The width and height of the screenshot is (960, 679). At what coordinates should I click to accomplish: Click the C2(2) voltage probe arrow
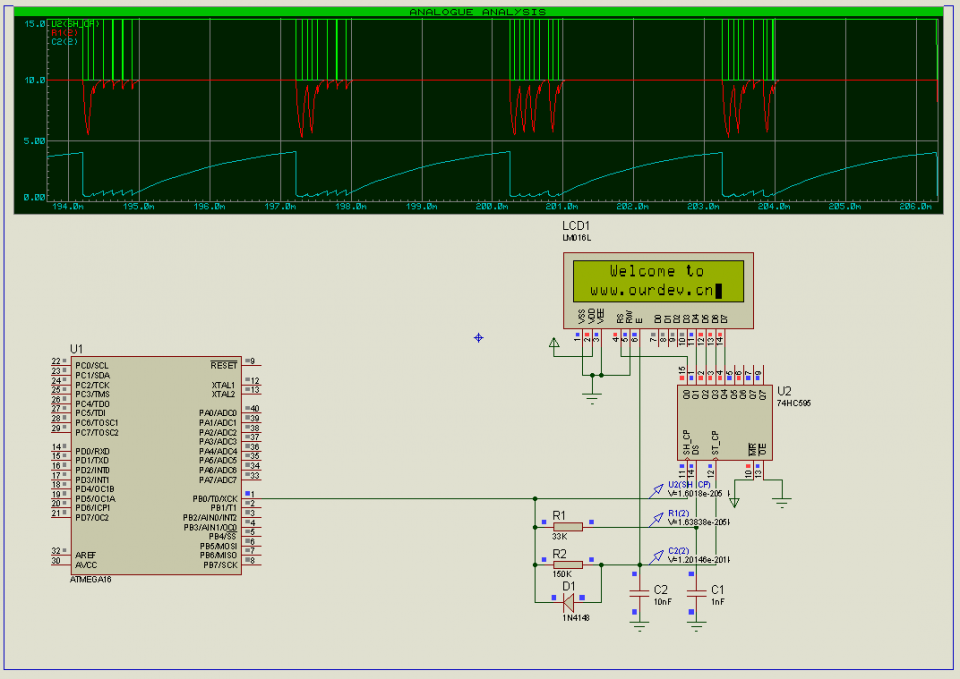656,555
